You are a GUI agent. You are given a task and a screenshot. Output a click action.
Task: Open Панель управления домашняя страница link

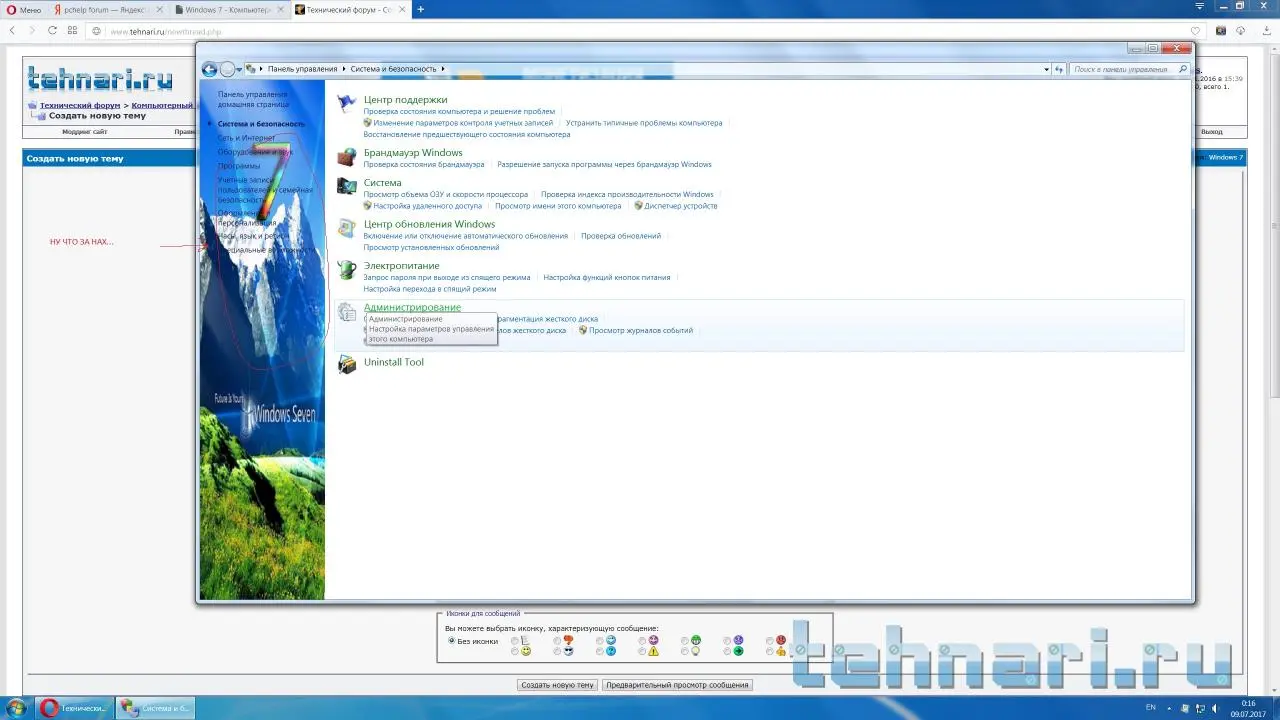coord(253,99)
